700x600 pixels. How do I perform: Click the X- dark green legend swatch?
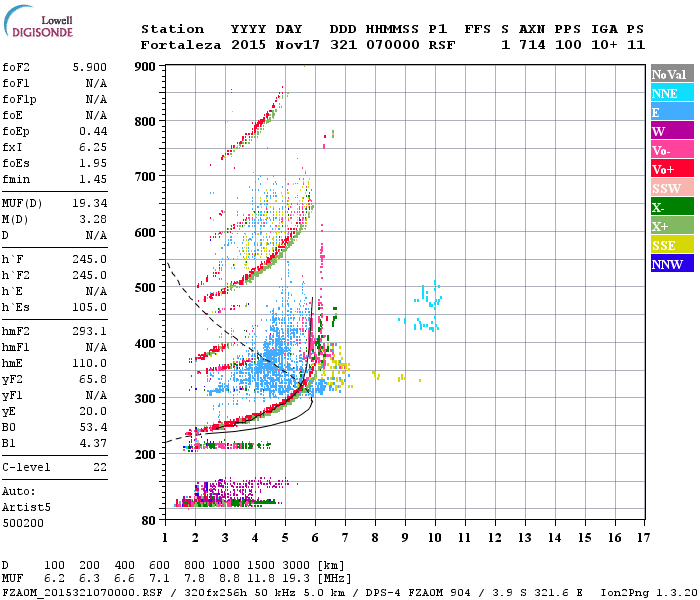tap(672, 207)
